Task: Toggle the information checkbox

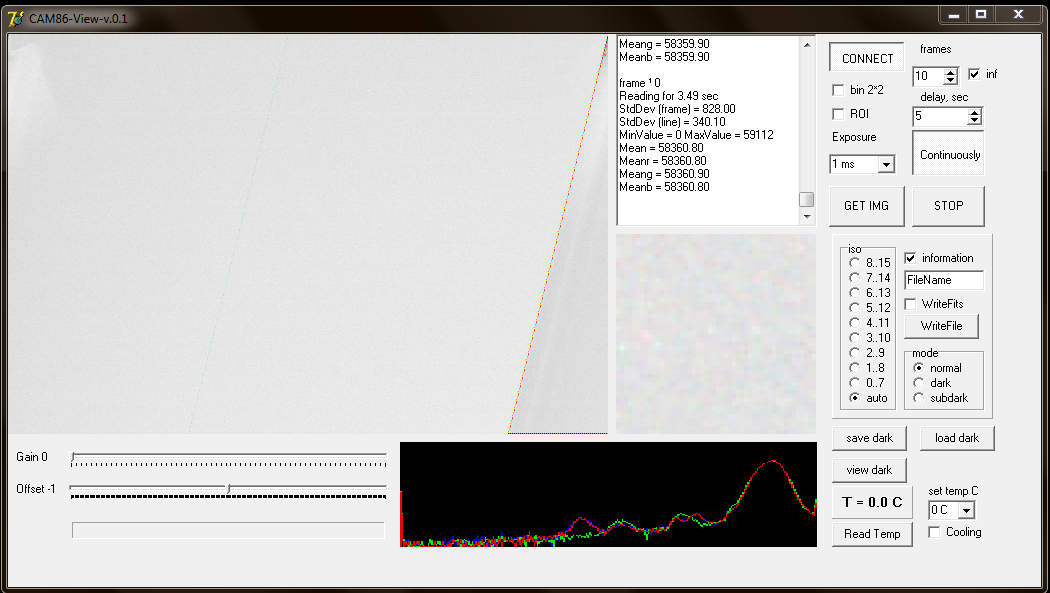Action: click(910, 258)
